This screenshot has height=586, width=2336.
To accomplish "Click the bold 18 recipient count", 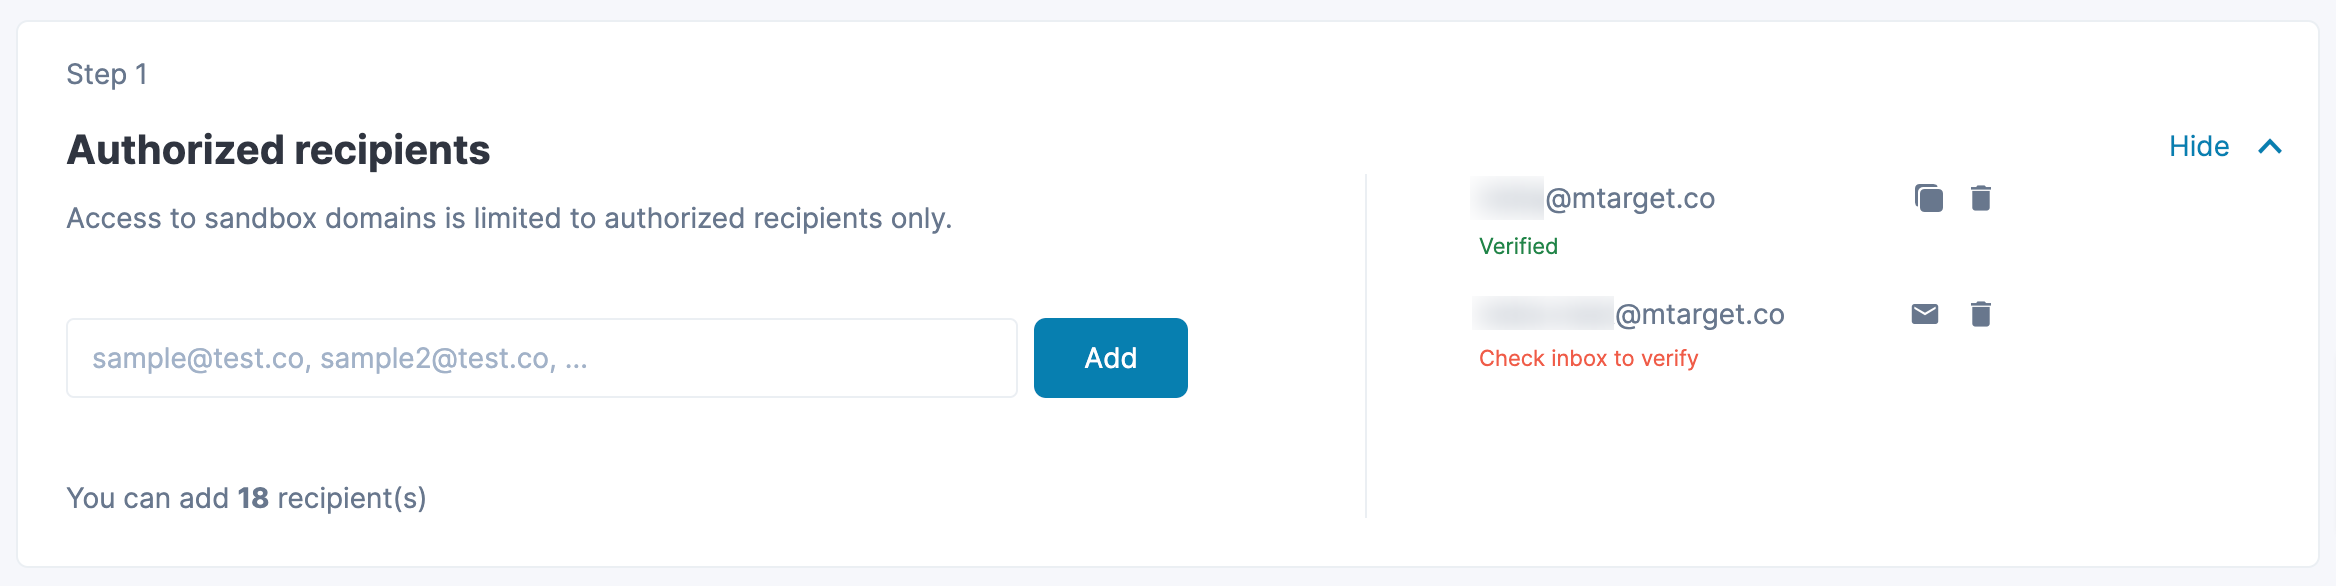I will click(253, 498).
